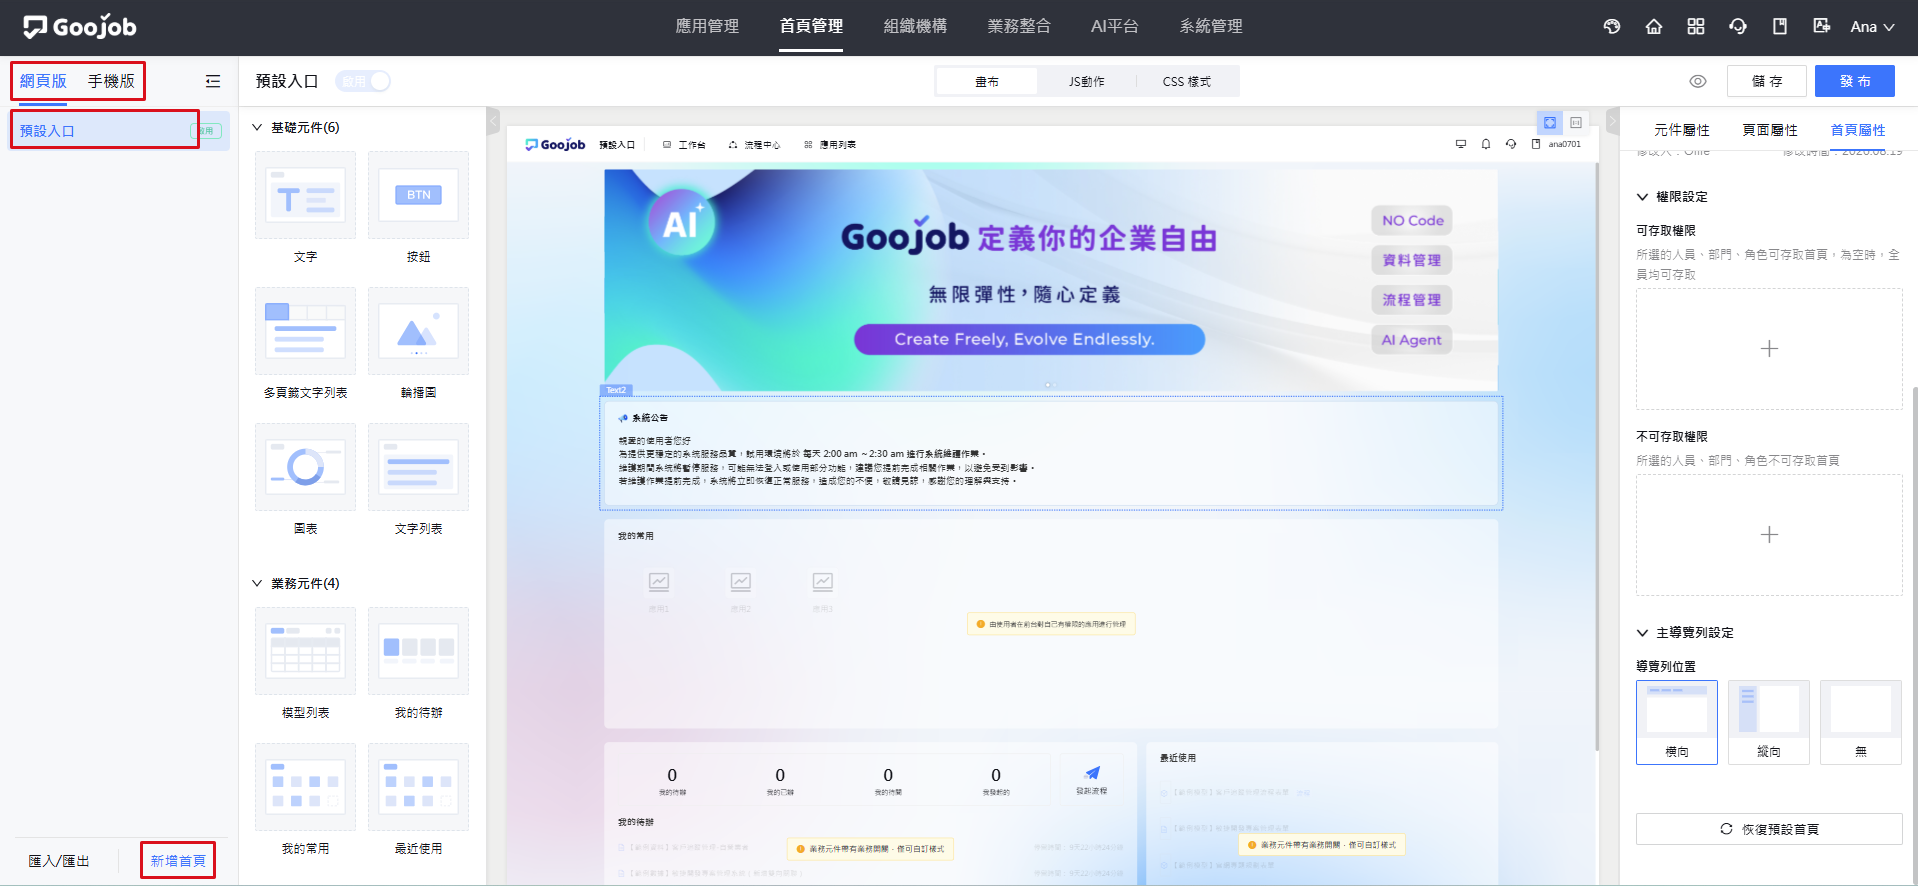The height and width of the screenshot is (886, 1918).
Task: Toggle the 預設入口 enable switch
Action: pos(363,81)
